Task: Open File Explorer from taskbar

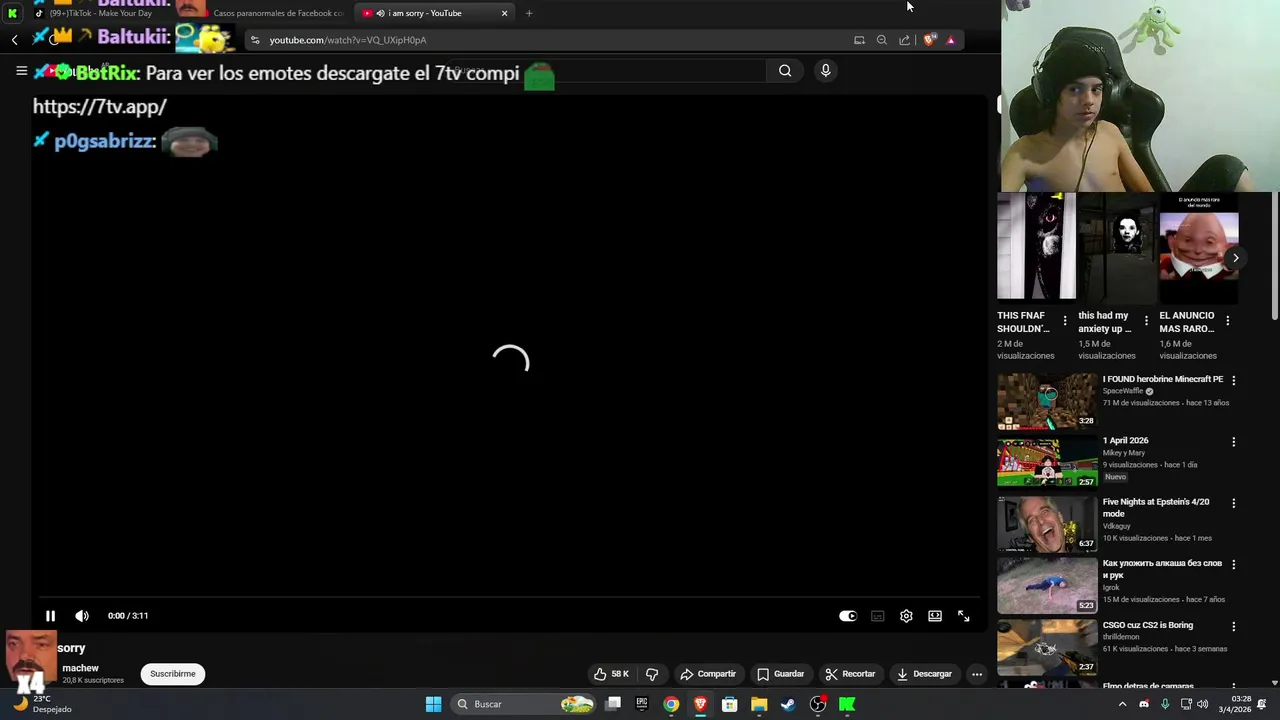Action: [759, 704]
